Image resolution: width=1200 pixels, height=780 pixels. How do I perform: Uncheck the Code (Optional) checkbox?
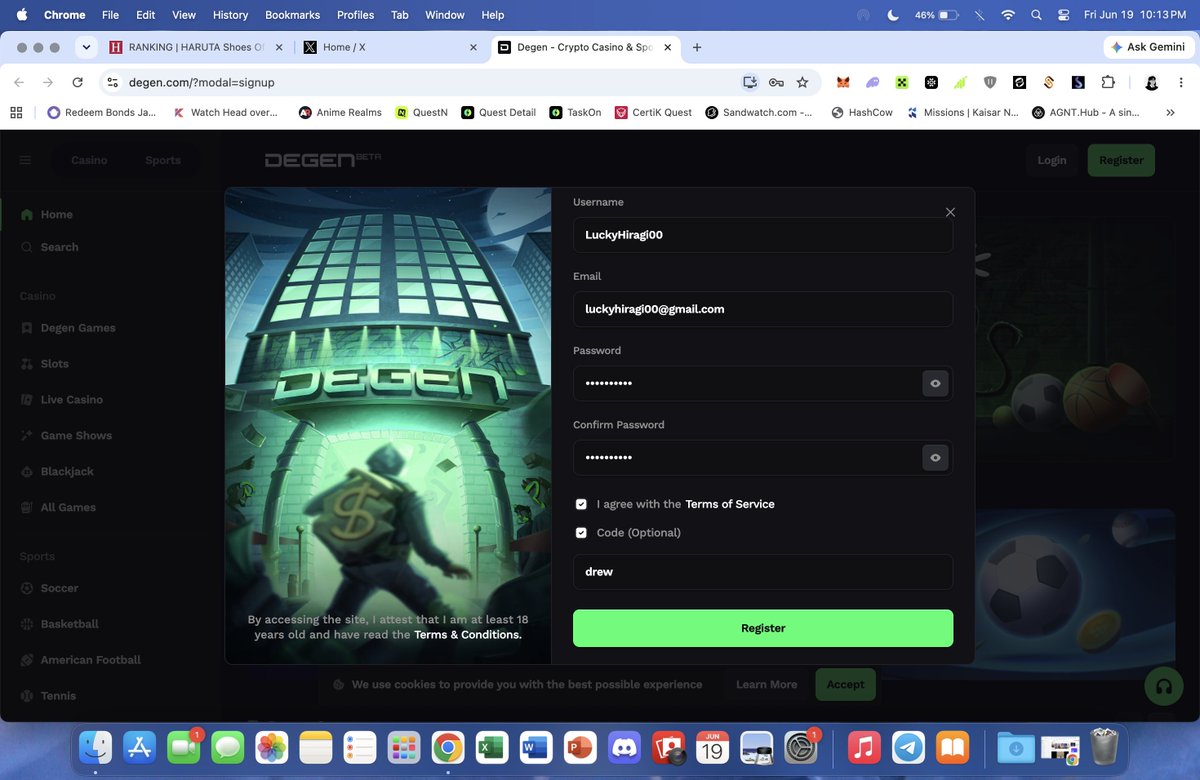(x=581, y=533)
